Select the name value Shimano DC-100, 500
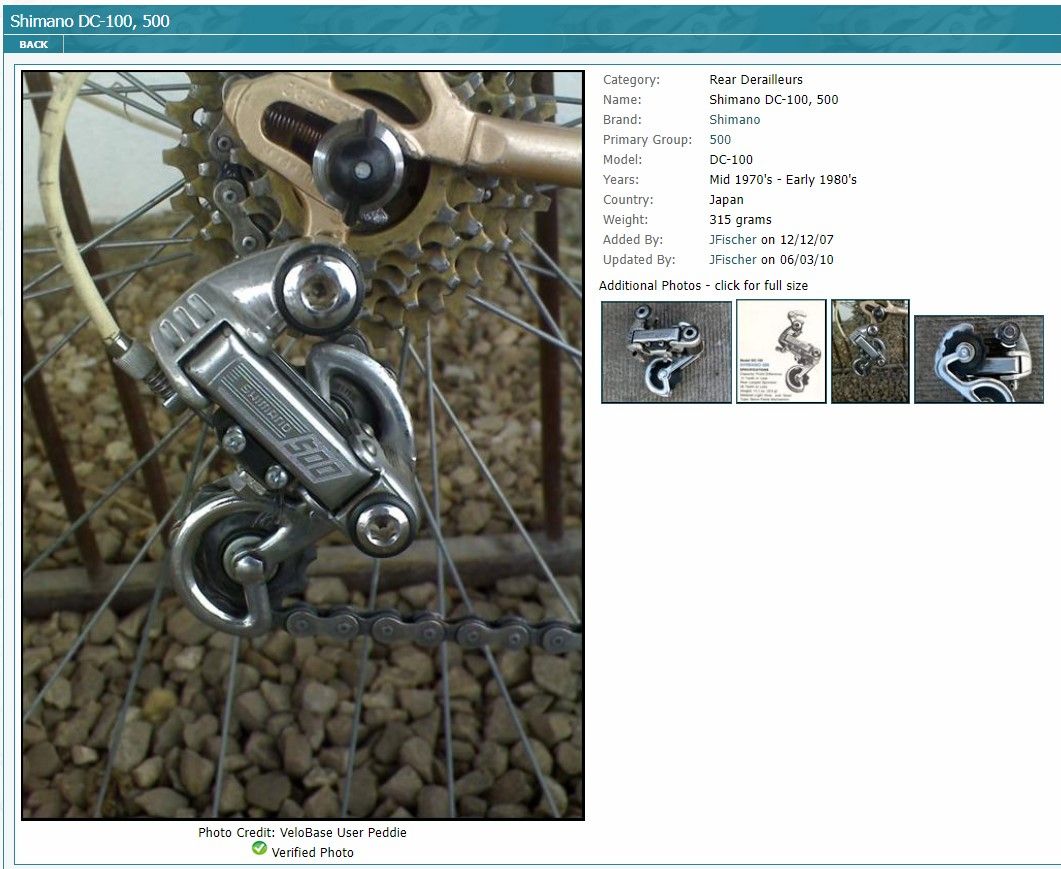Viewport: 1061px width, 869px height. (x=773, y=99)
